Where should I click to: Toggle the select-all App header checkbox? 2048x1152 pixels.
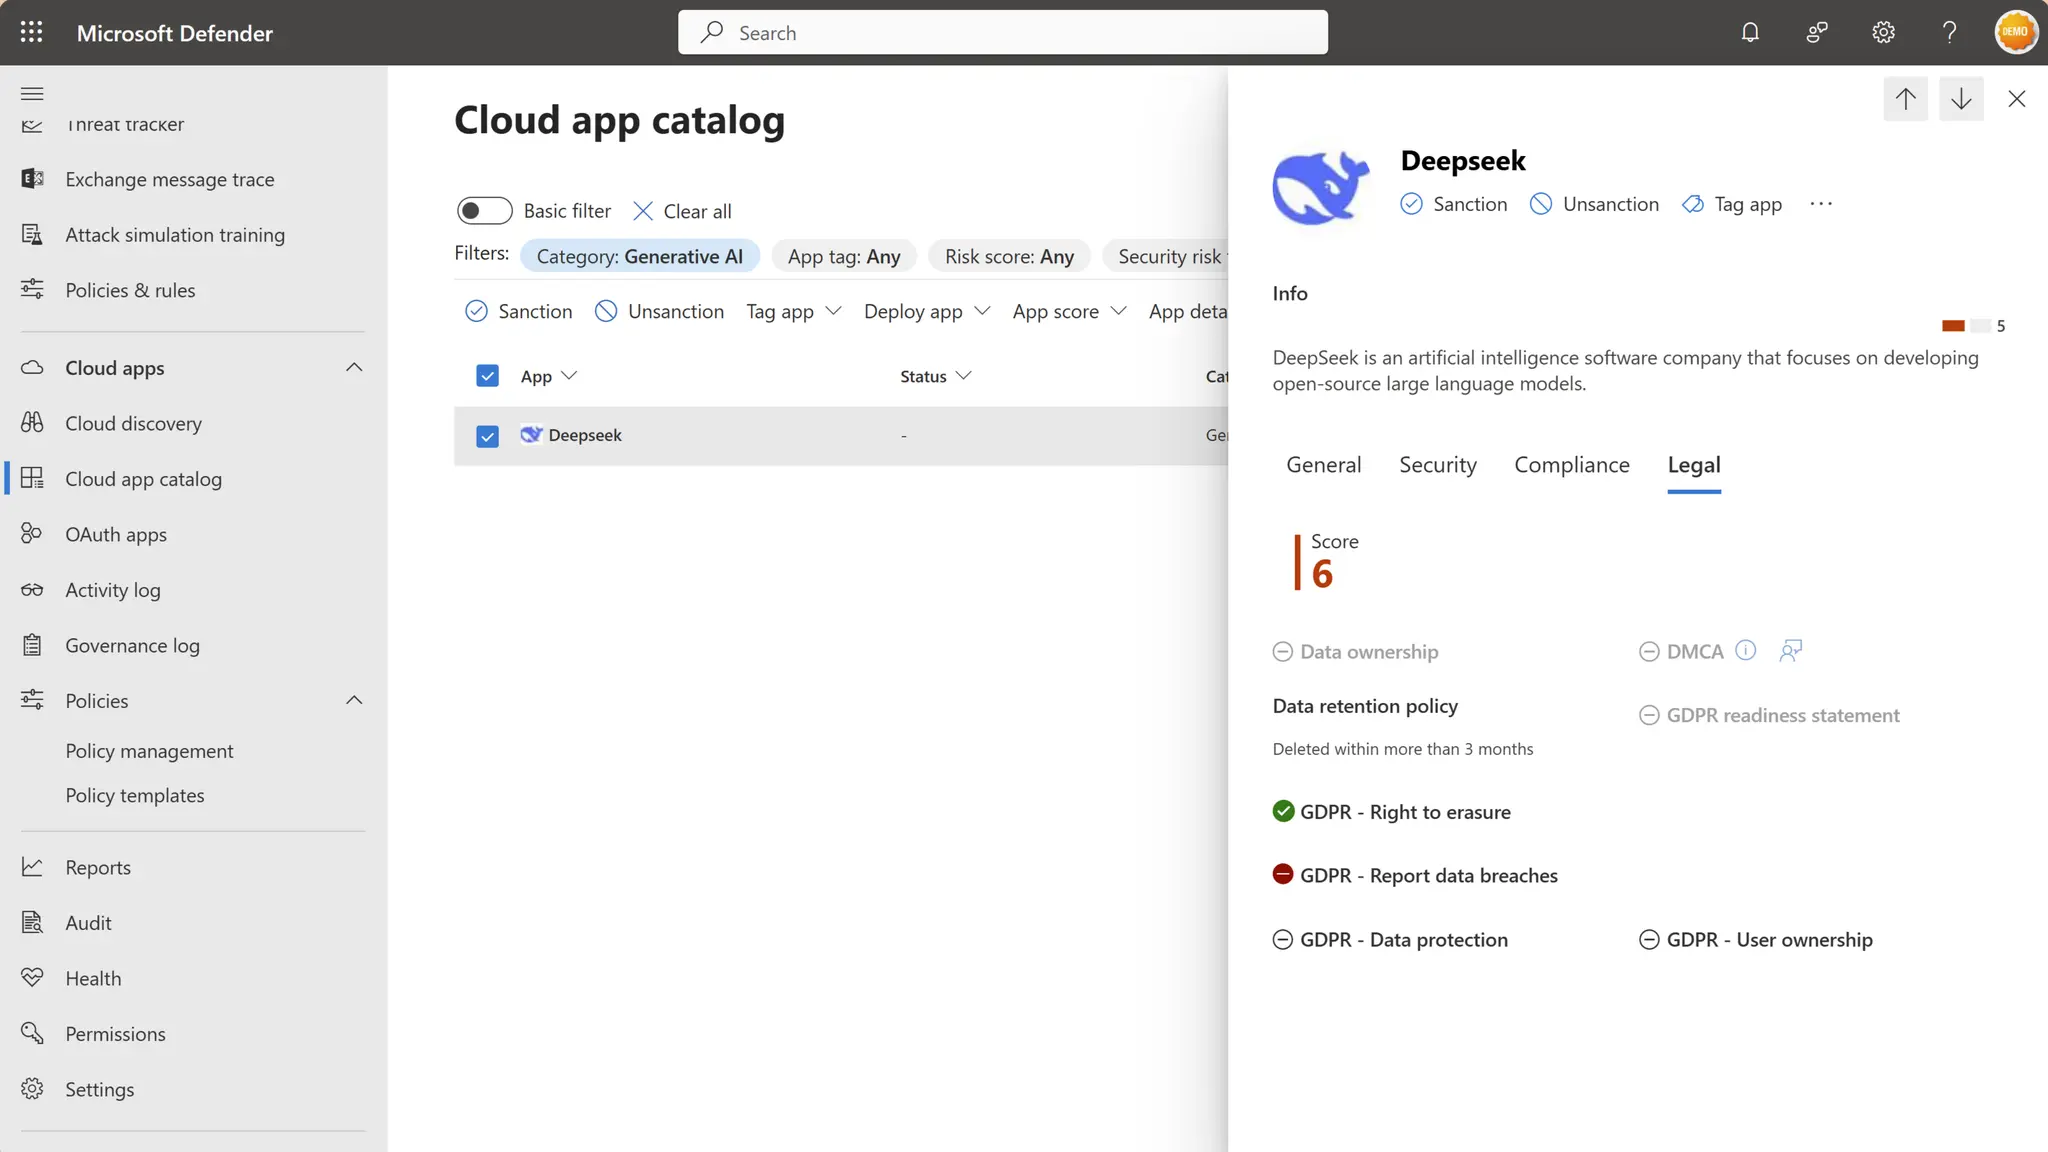(487, 376)
